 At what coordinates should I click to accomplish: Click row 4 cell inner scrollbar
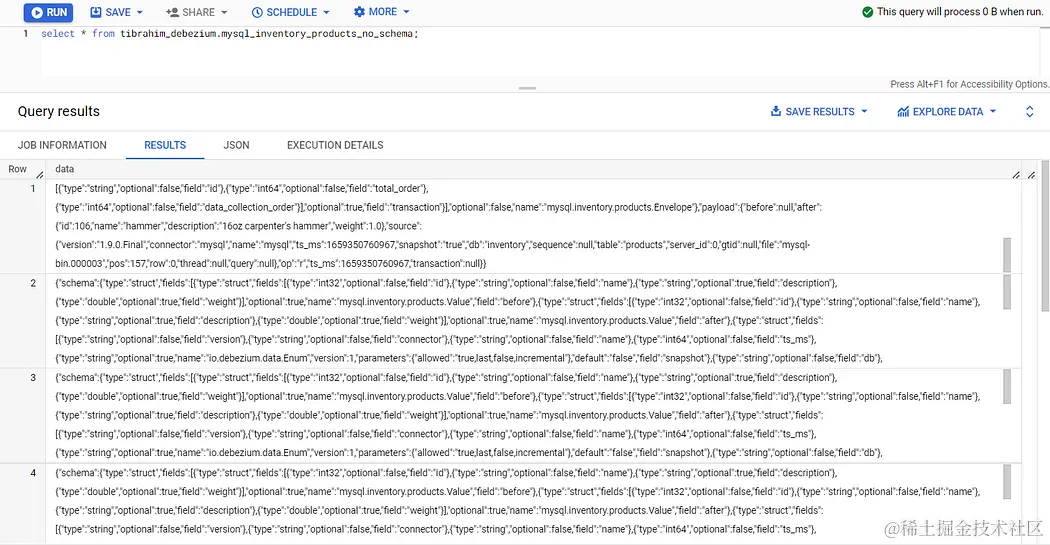coord(1007,481)
